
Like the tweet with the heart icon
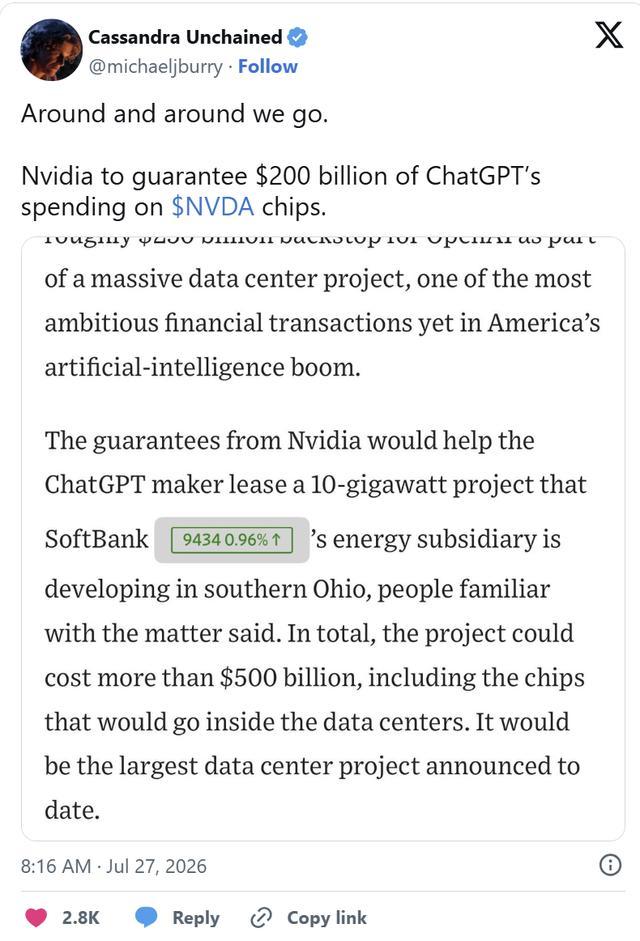(36, 918)
